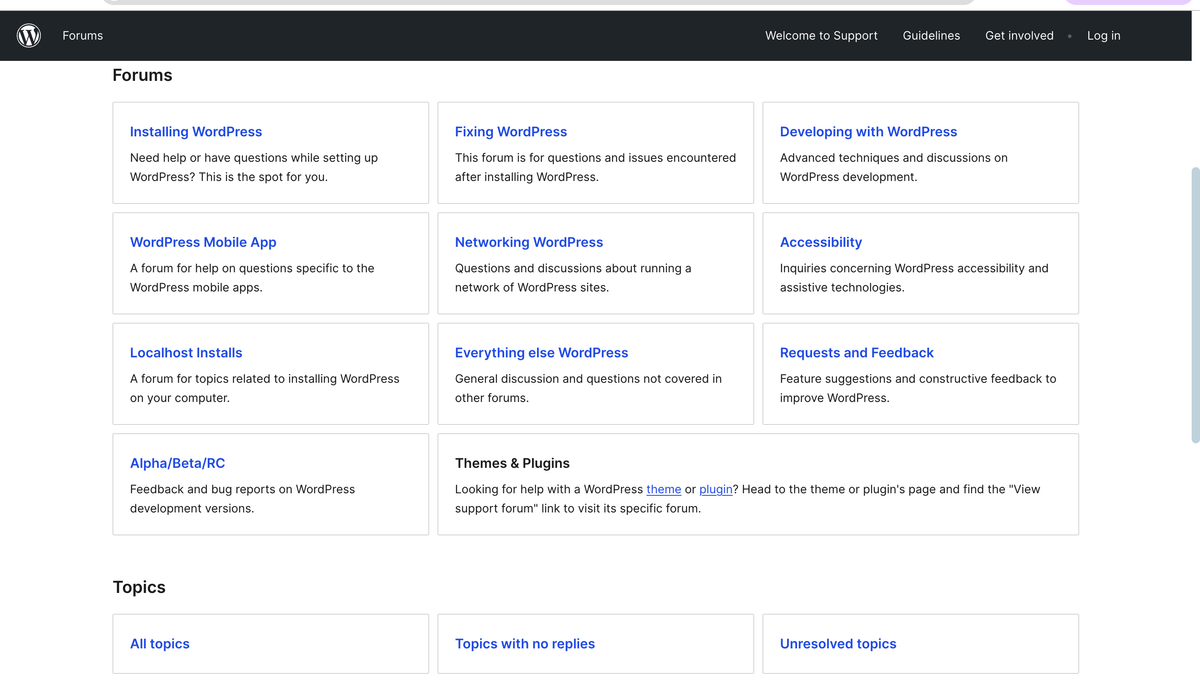This screenshot has width=1200, height=688.
Task: Open the Accessibility forum
Action: click(x=821, y=242)
